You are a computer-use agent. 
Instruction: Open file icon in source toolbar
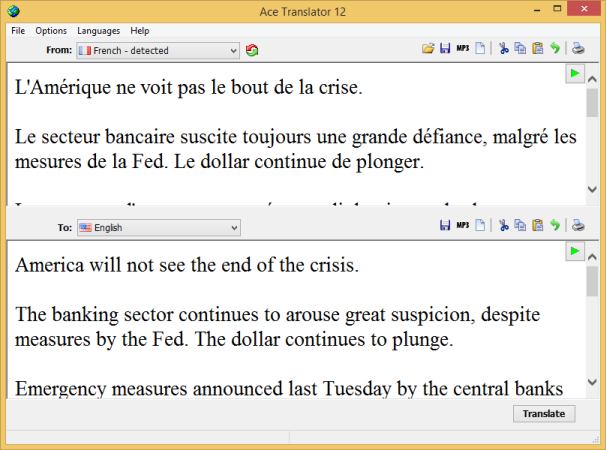(x=428, y=49)
